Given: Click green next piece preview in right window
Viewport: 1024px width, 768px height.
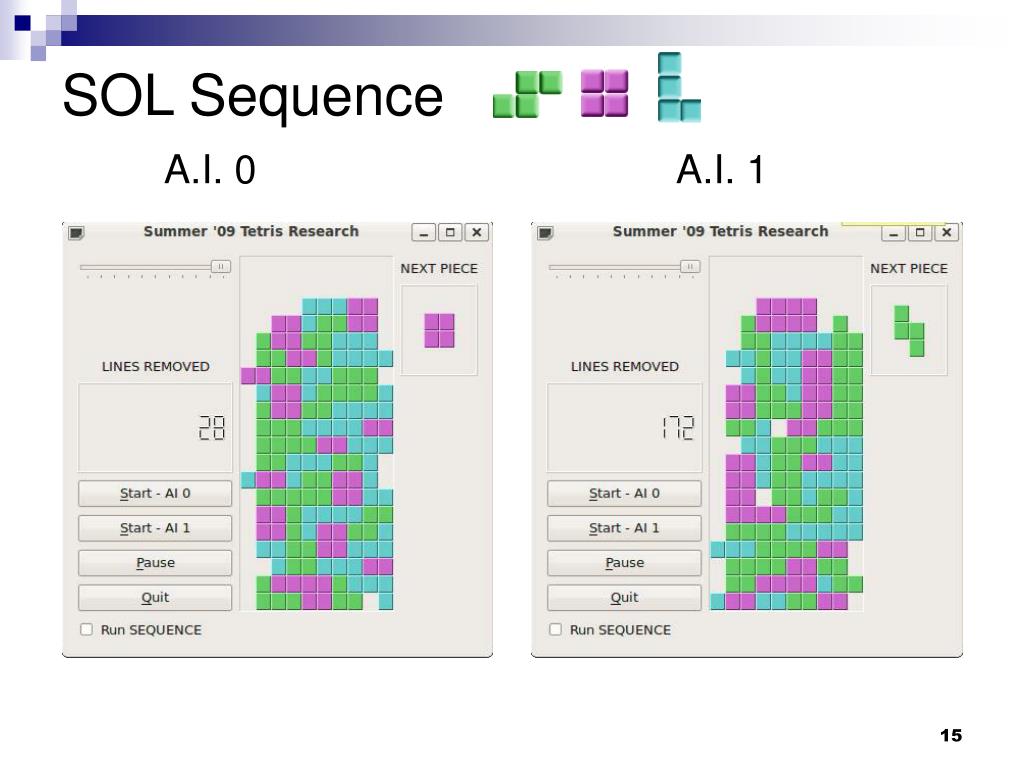Looking at the screenshot, I should tap(909, 330).
